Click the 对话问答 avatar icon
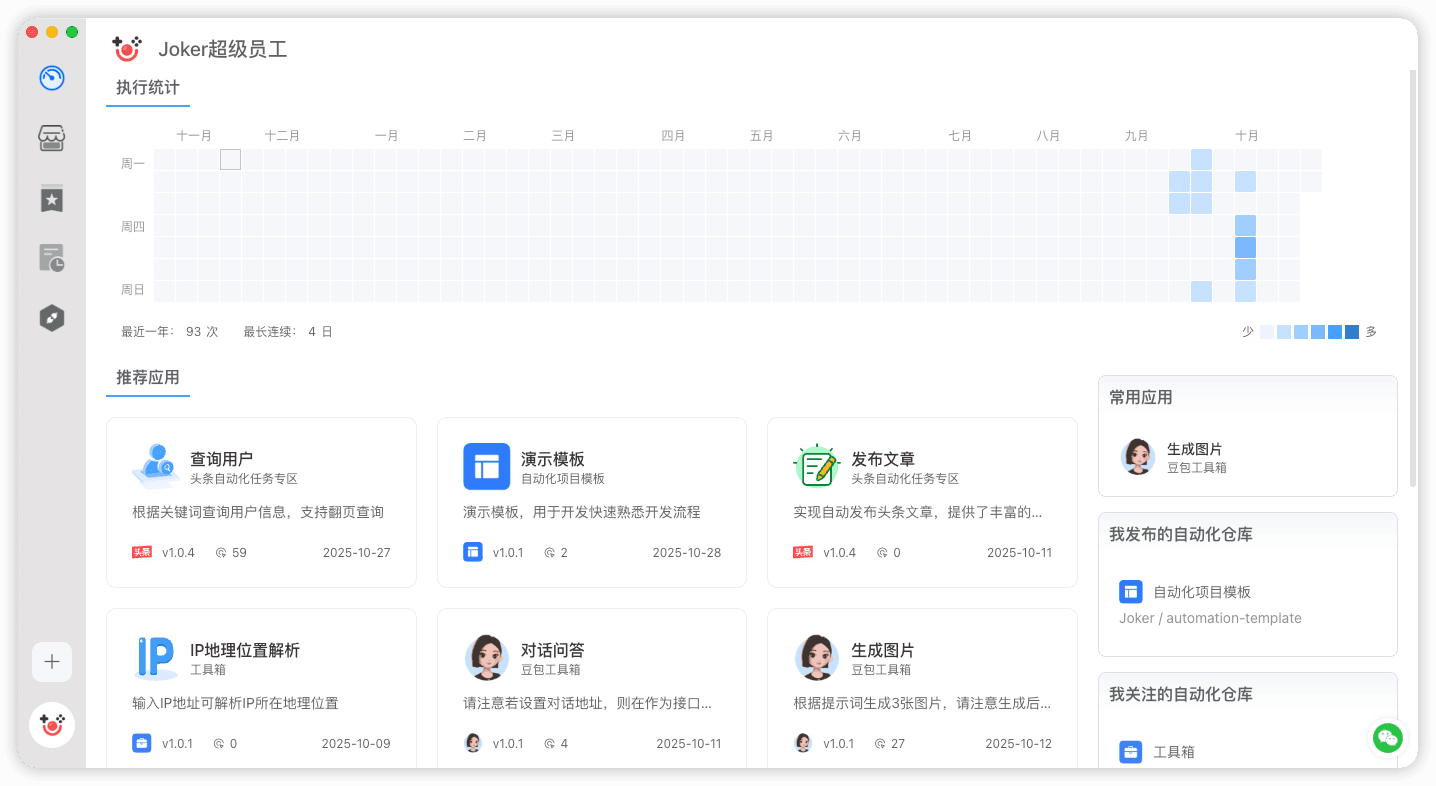Image resolution: width=1436 pixels, height=786 pixels. [487, 657]
